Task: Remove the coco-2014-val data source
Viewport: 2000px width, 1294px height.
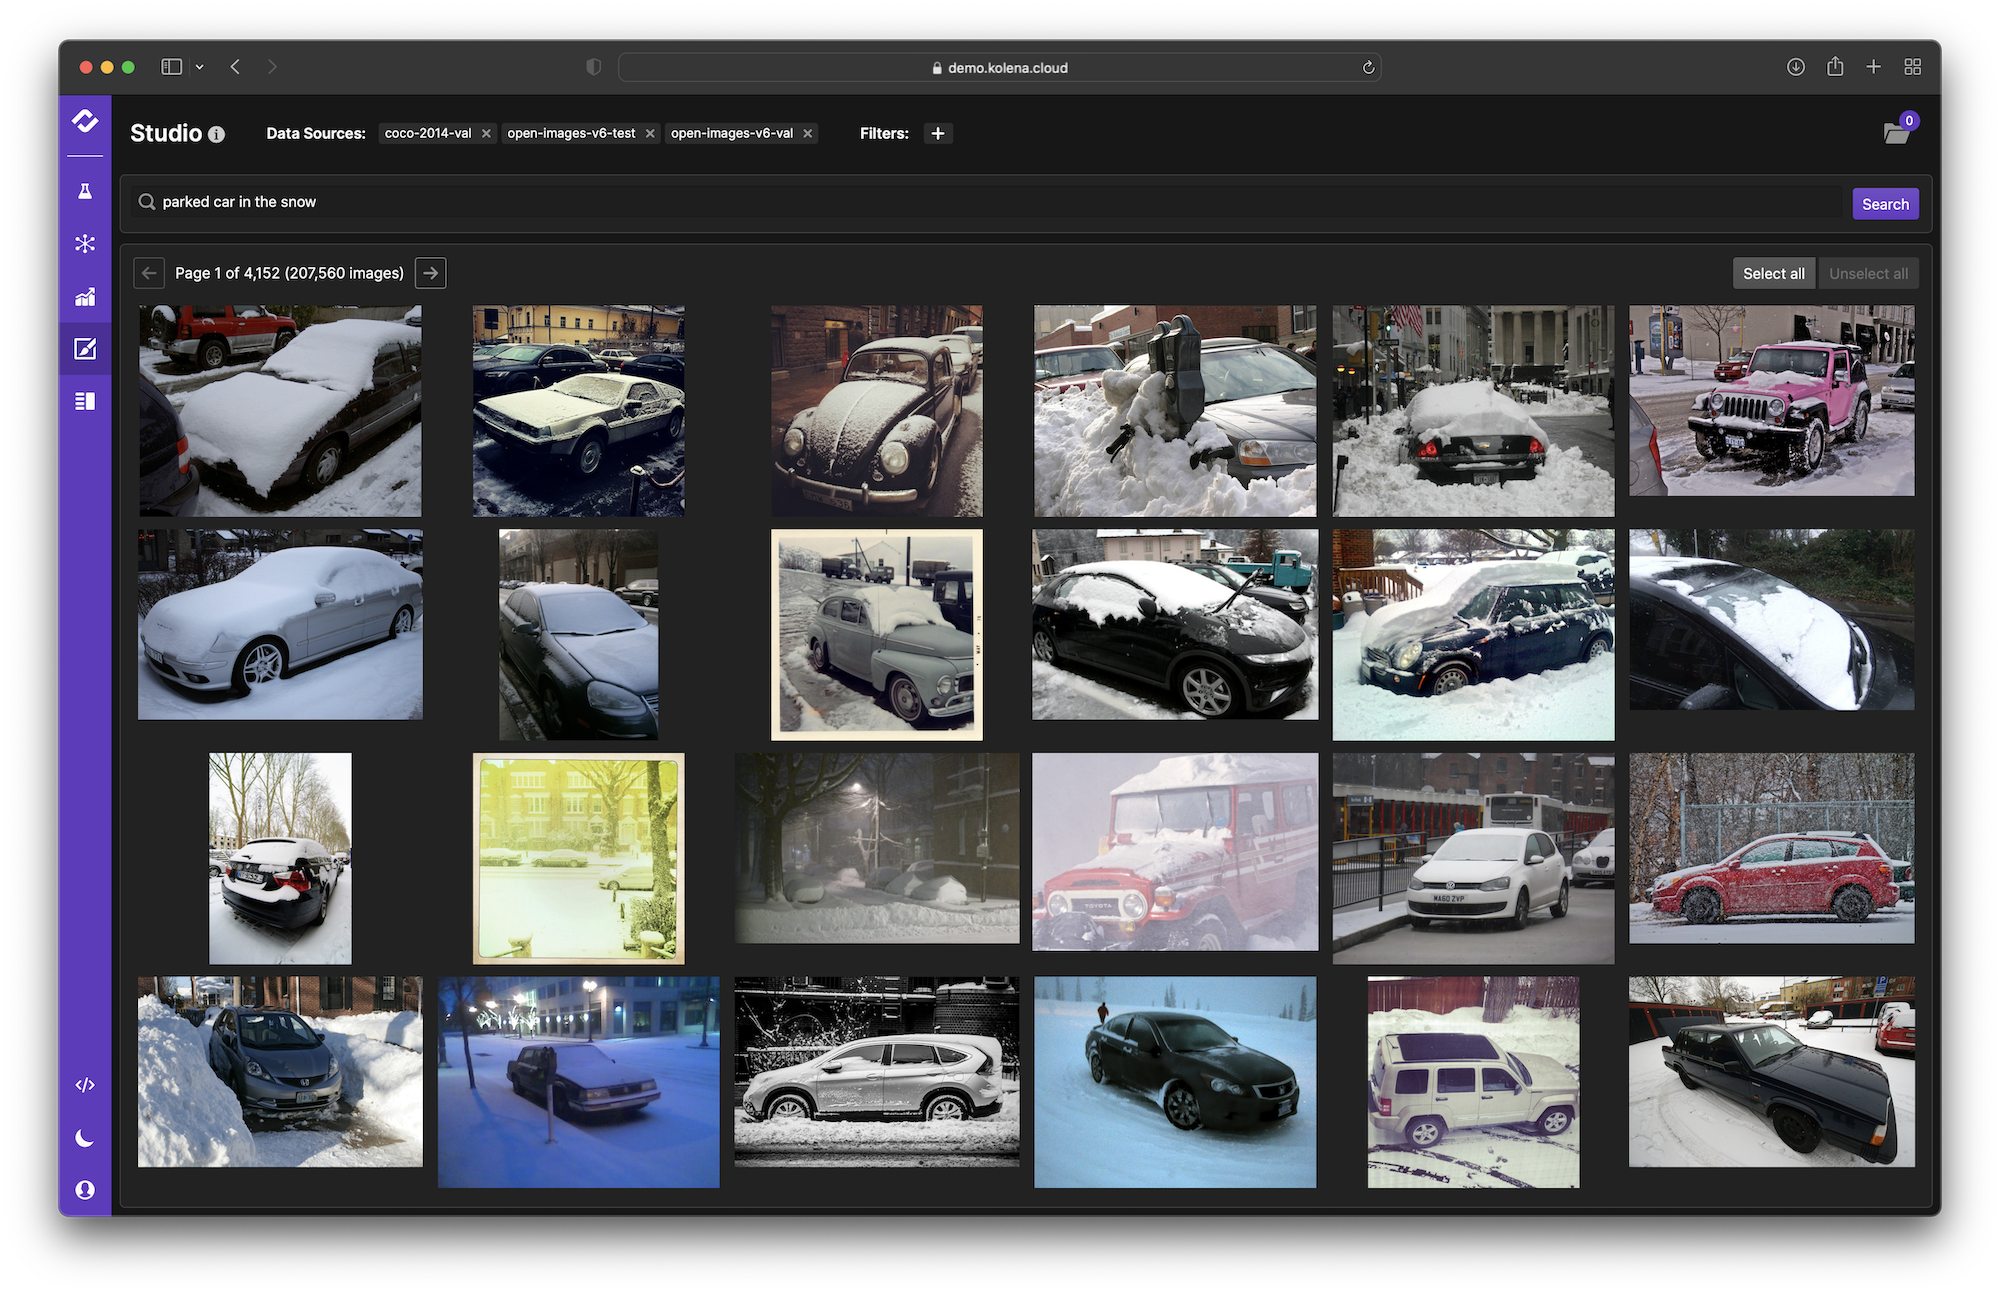Action: [486, 133]
